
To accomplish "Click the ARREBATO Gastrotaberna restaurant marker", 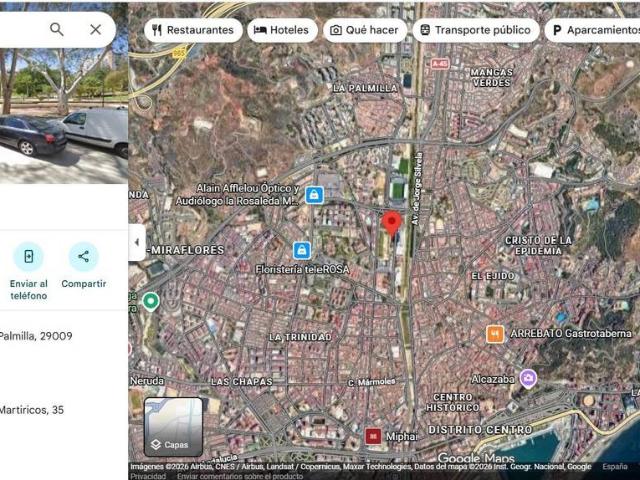I will pyautogui.click(x=495, y=334).
